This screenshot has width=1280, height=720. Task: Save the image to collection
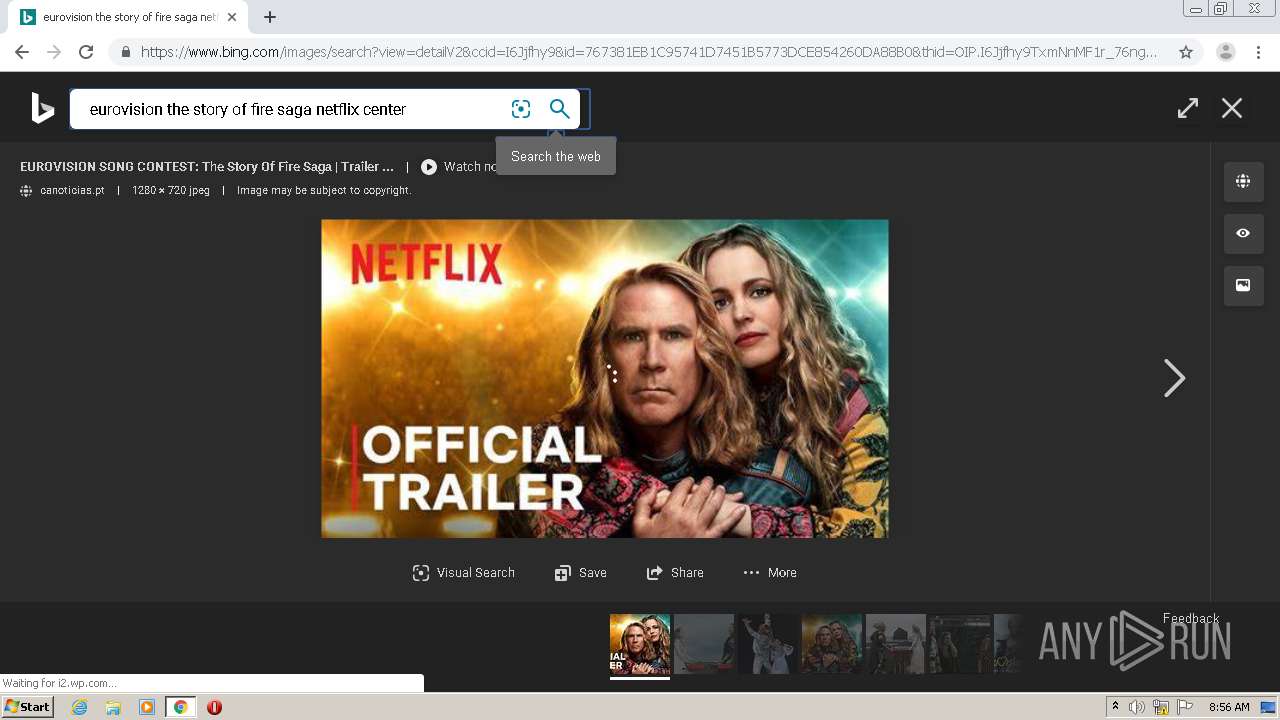point(581,573)
